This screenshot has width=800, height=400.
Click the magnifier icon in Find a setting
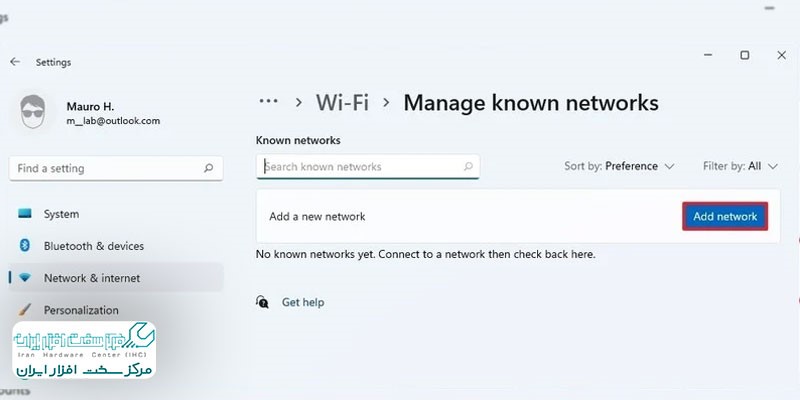coord(208,168)
